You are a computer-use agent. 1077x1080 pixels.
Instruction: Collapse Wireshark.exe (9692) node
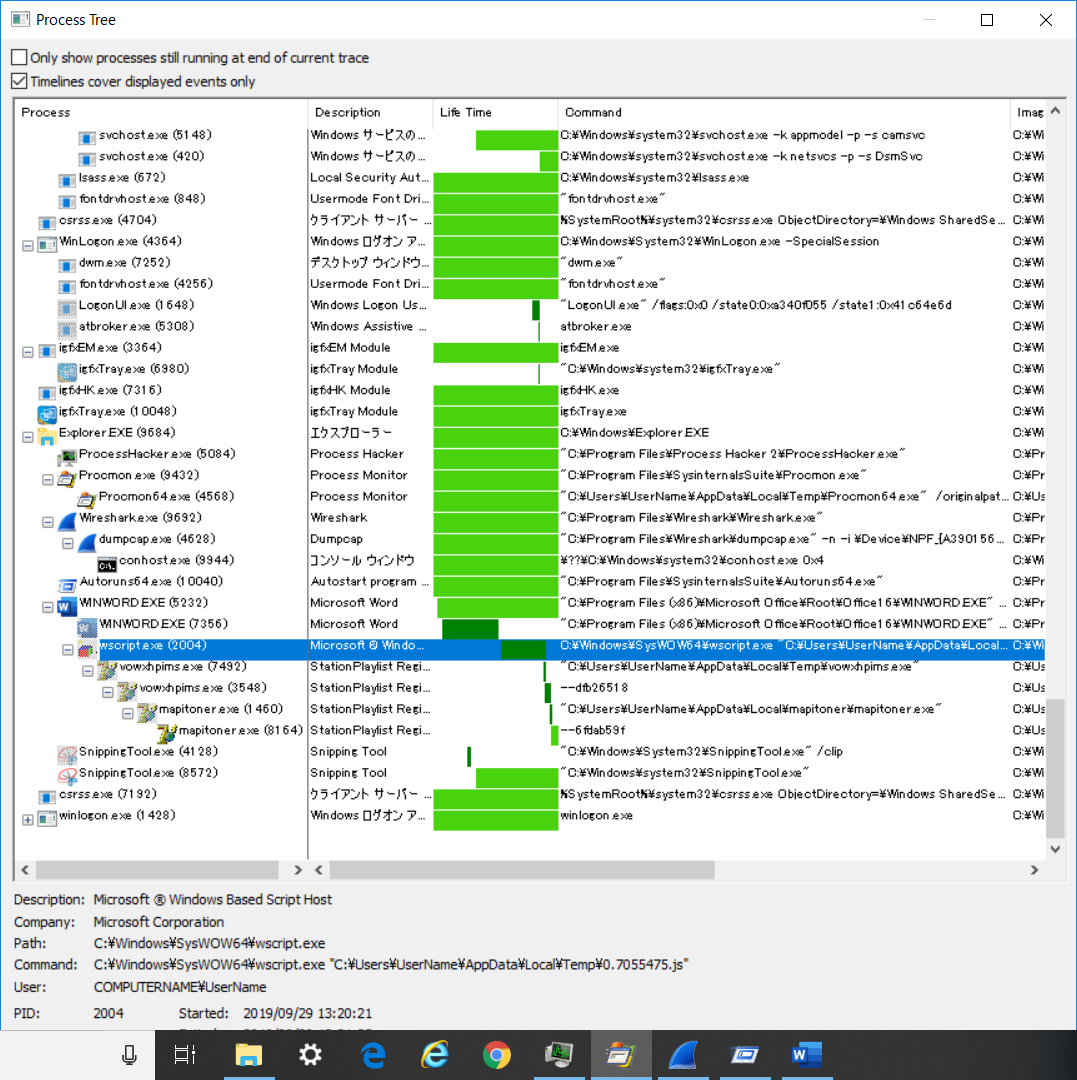(x=48, y=522)
